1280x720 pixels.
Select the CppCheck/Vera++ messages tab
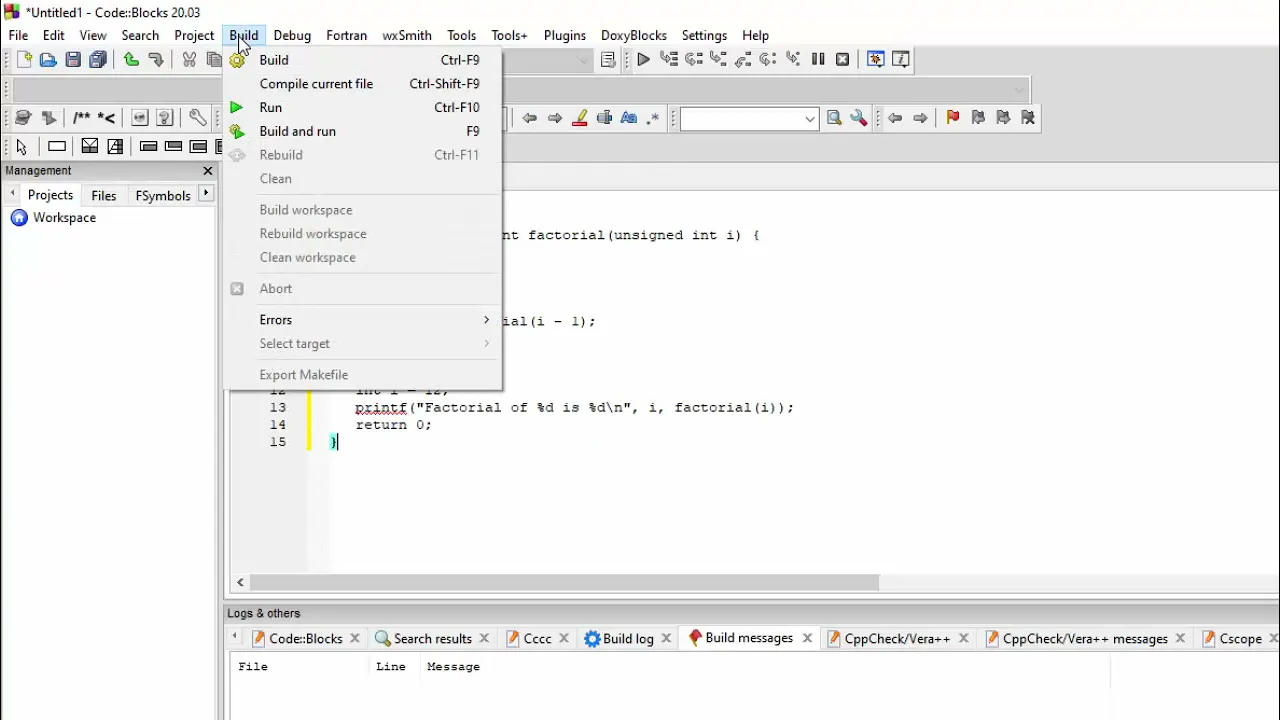point(1085,639)
